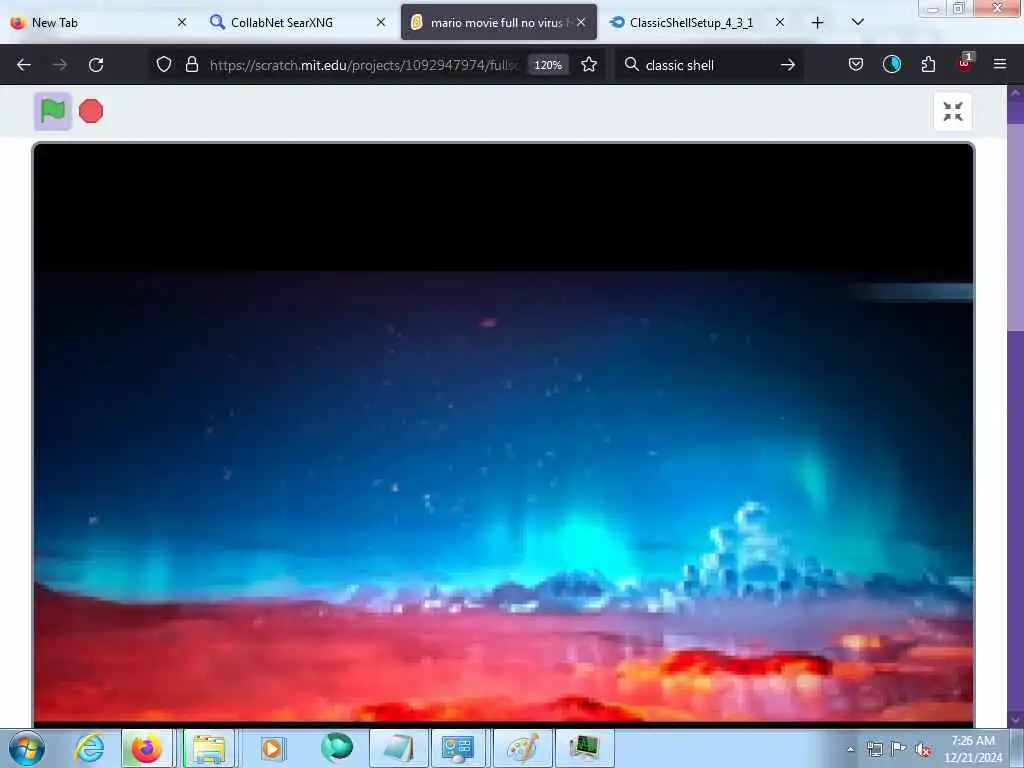Viewport: 1024px width, 768px height.
Task: Open the blue circular extension icon
Action: click(x=891, y=64)
